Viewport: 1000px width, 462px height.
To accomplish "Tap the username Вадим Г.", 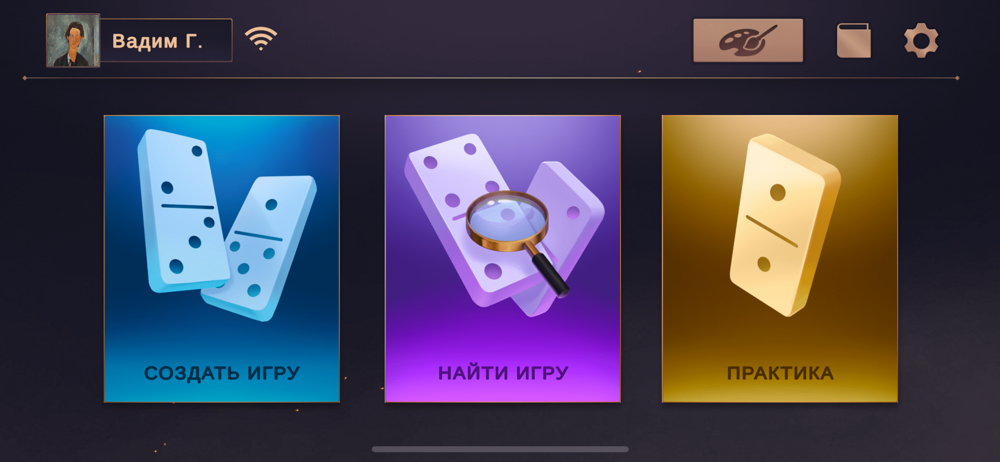I will tap(158, 41).
